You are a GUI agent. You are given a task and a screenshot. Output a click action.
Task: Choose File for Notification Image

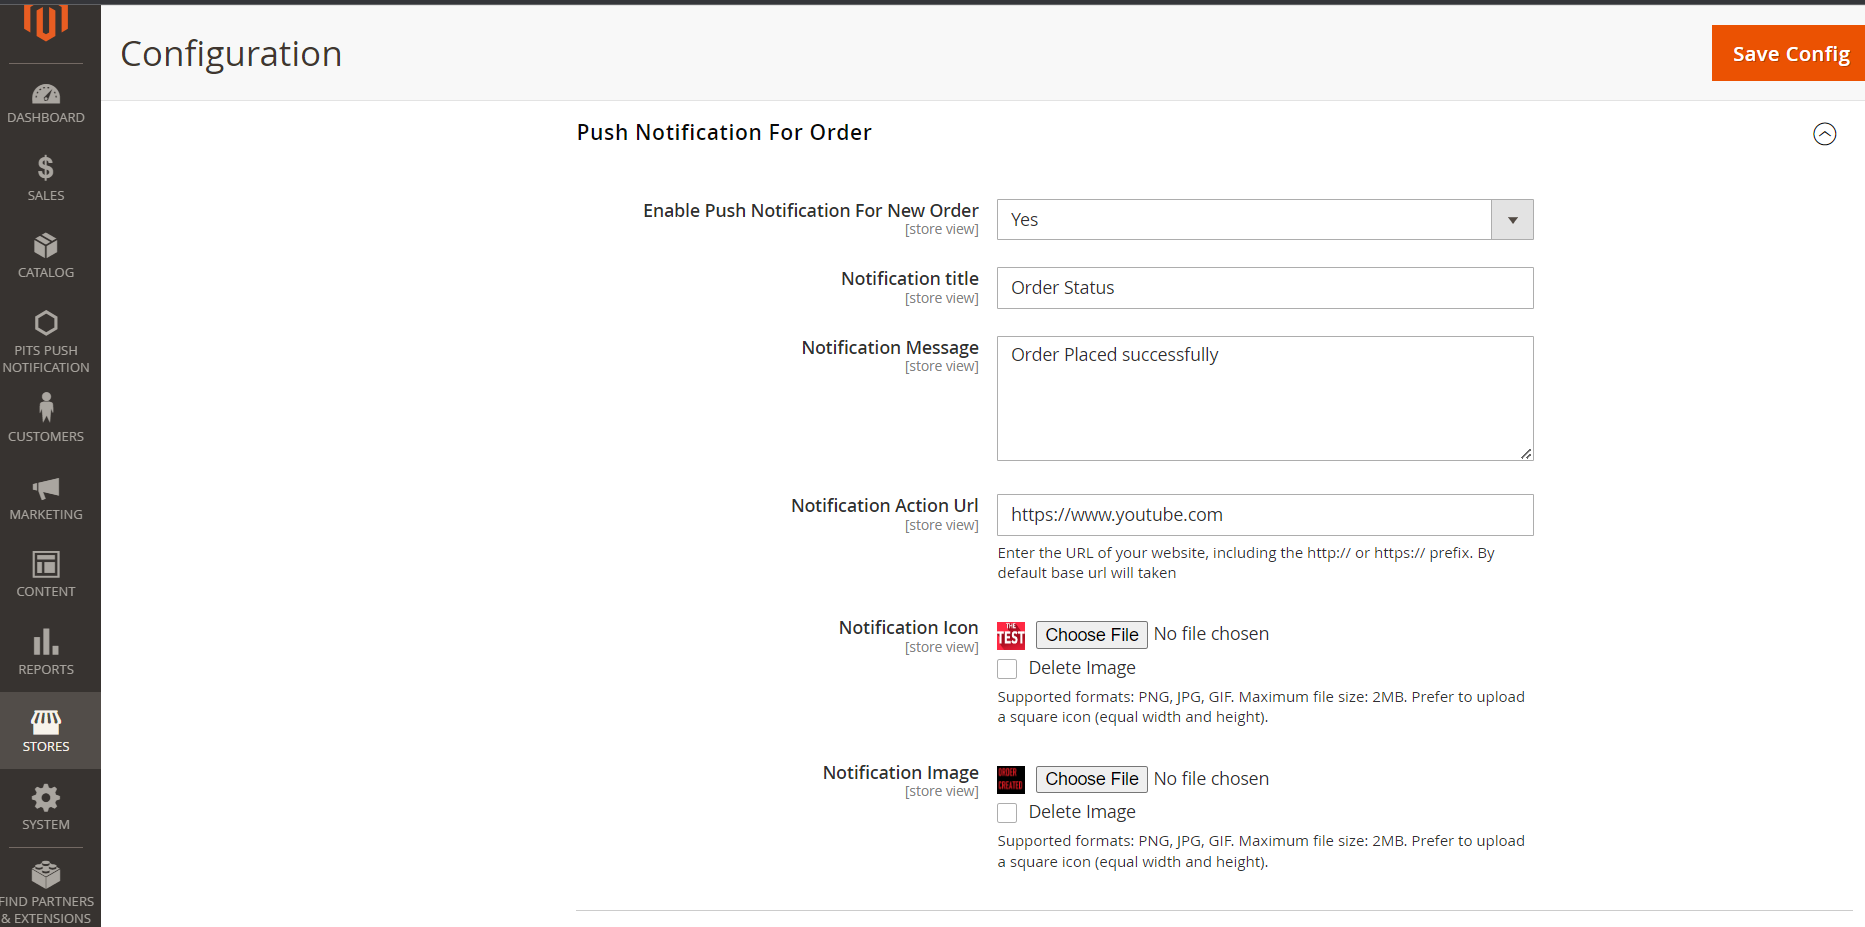[1091, 779]
